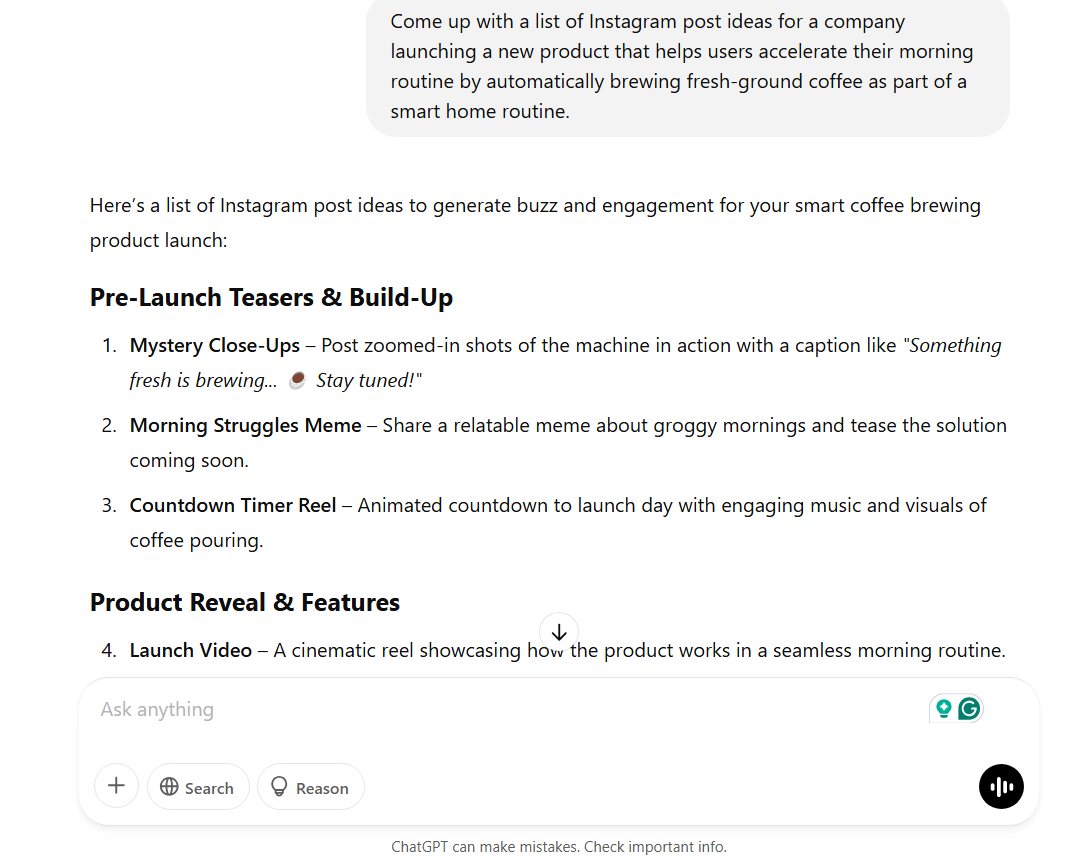
Task: Click the plus attach files button
Action: [x=116, y=786]
